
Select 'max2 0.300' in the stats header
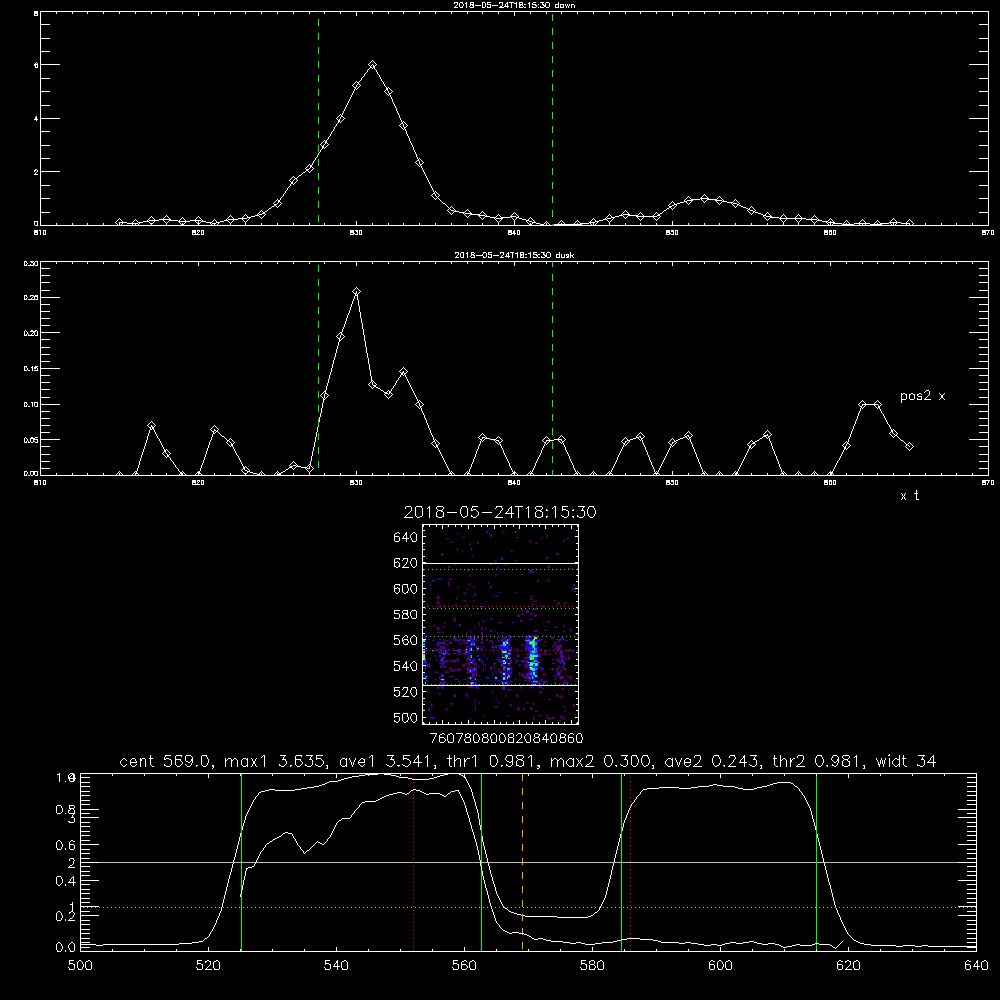[x=600, y=761]
